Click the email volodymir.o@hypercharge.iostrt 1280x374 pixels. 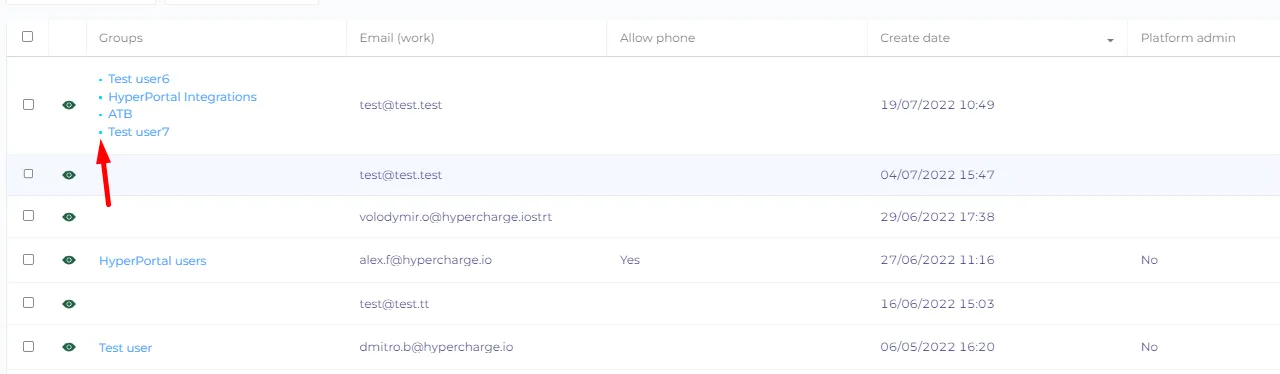[456, 217]
